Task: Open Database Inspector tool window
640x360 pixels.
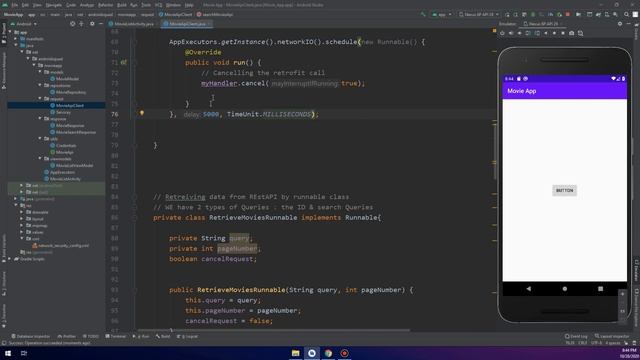Action: tap(31, 336)
